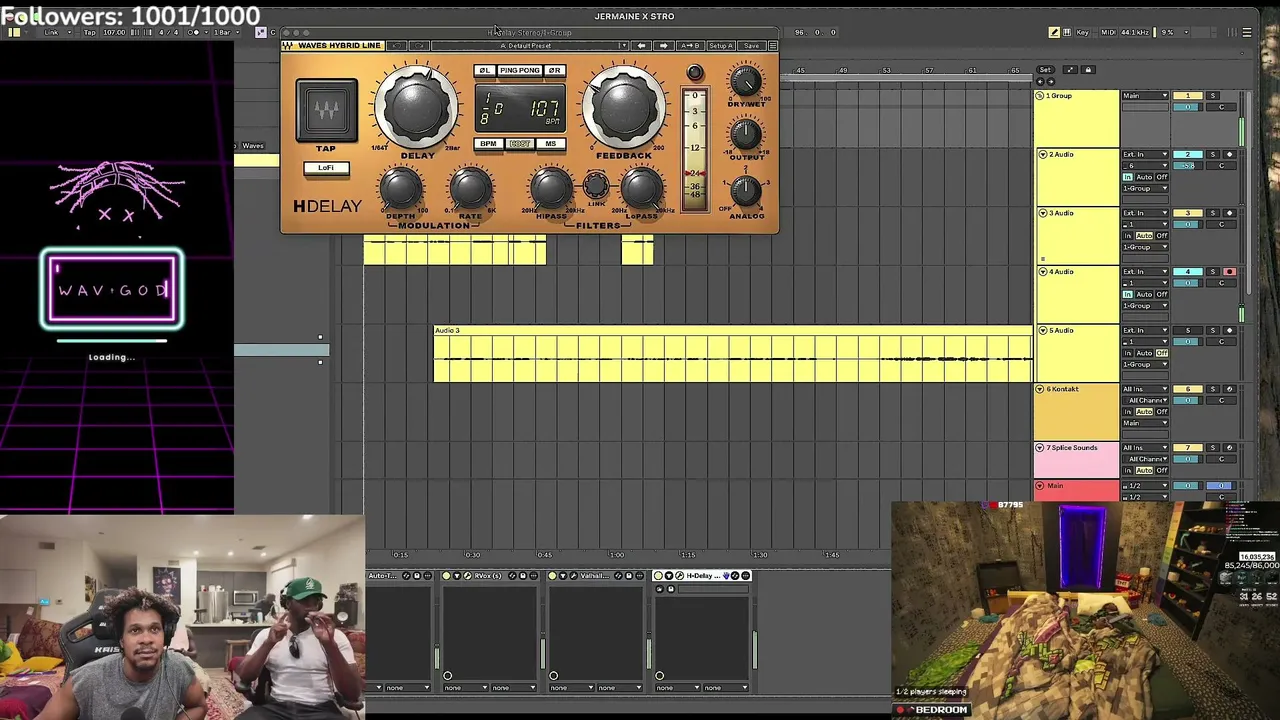Viewport: 1280px width, 720px height.
Task: Toggle the LoFi button on H-Delay
Action: tap(326, 168)
